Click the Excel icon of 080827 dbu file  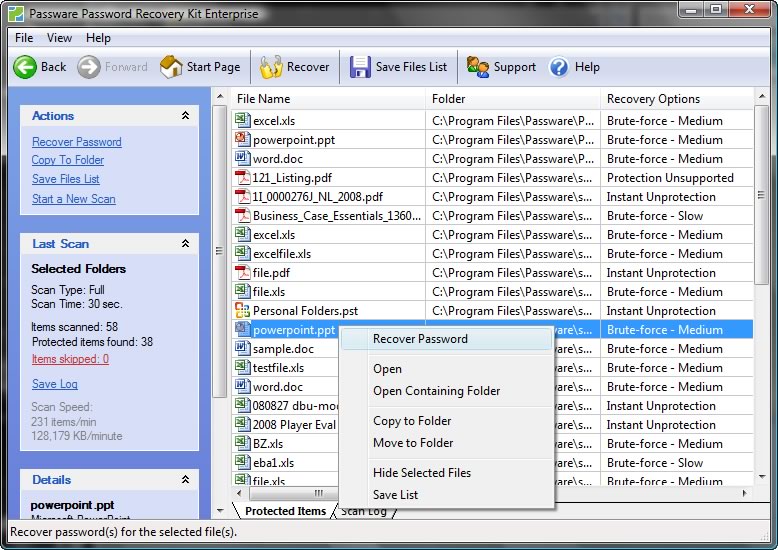point(243,405)
